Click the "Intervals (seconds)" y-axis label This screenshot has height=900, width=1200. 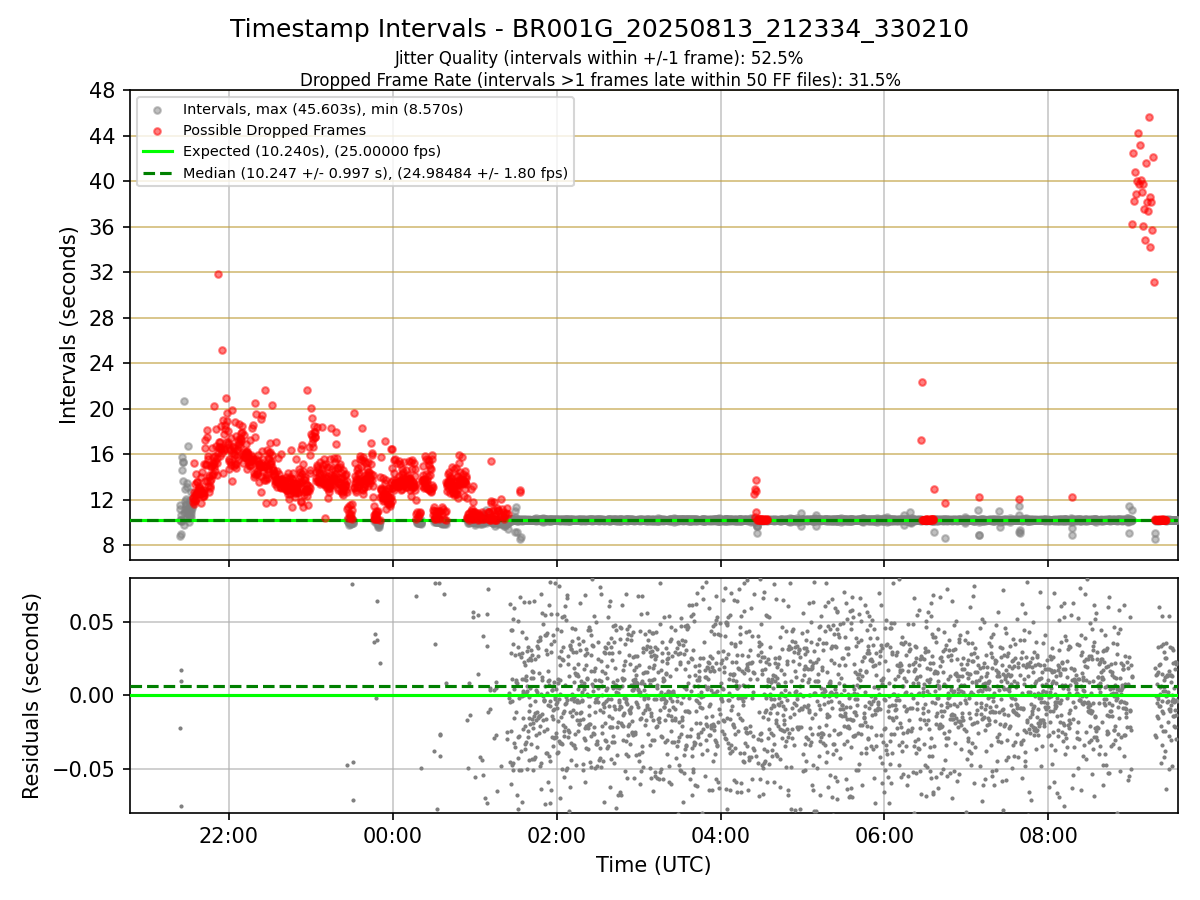[x=68, y=325]
